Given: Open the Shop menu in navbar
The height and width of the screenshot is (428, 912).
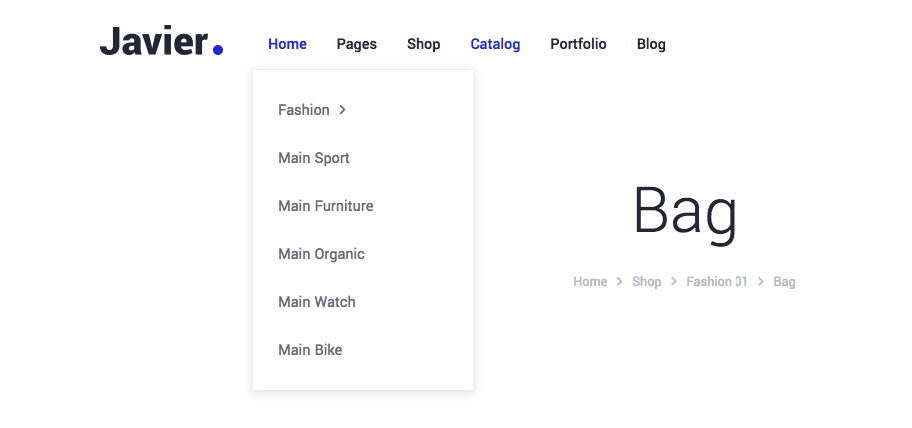Looking at the screenshot, I should (x=423, y=44).
